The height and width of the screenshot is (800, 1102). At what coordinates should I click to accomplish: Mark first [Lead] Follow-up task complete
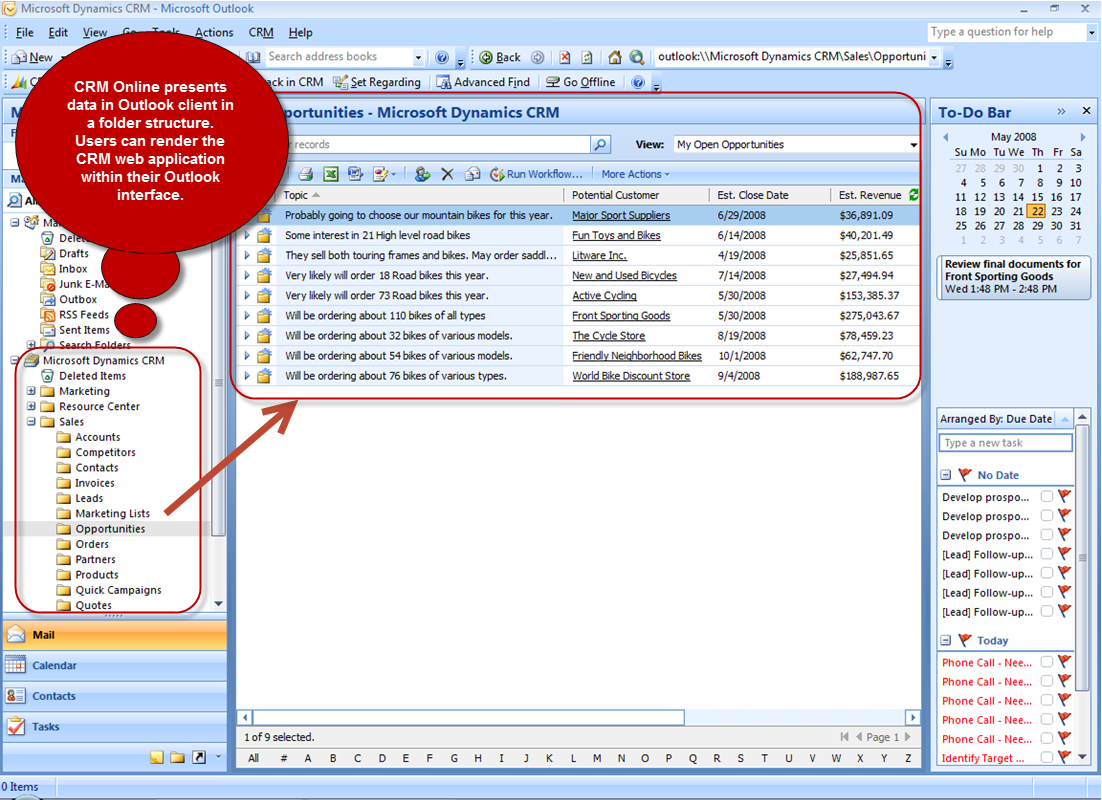click(x=1046, y=554)
